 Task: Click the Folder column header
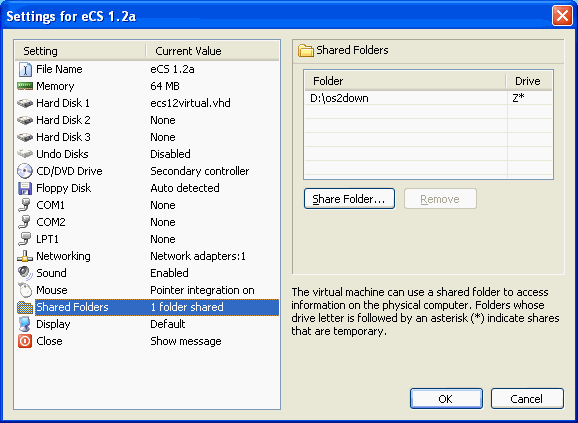click(405, 81)
